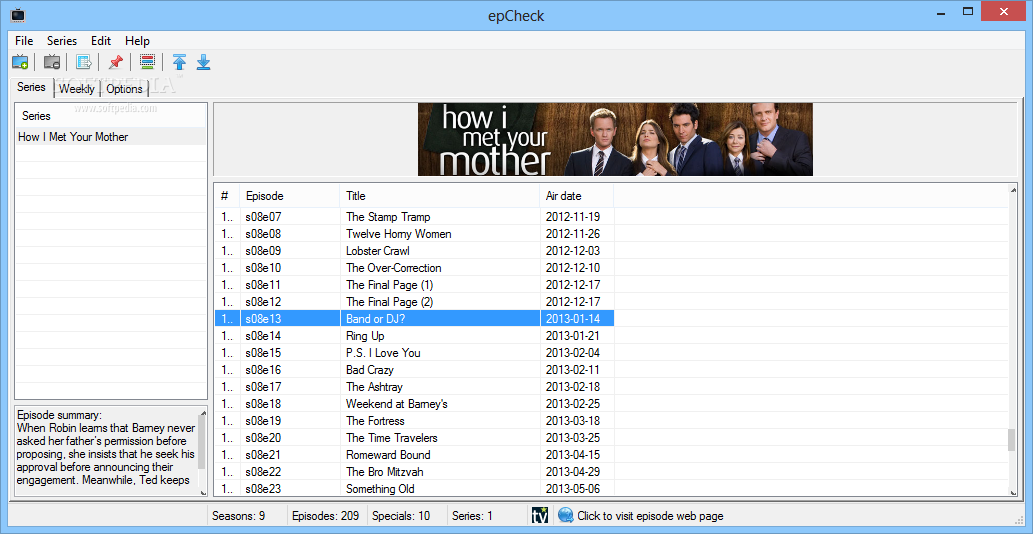Image resolution: width=1033 pixels, height=534 pixels.
Task: Click the How I Met Your Mother banner
Action: 615,139
